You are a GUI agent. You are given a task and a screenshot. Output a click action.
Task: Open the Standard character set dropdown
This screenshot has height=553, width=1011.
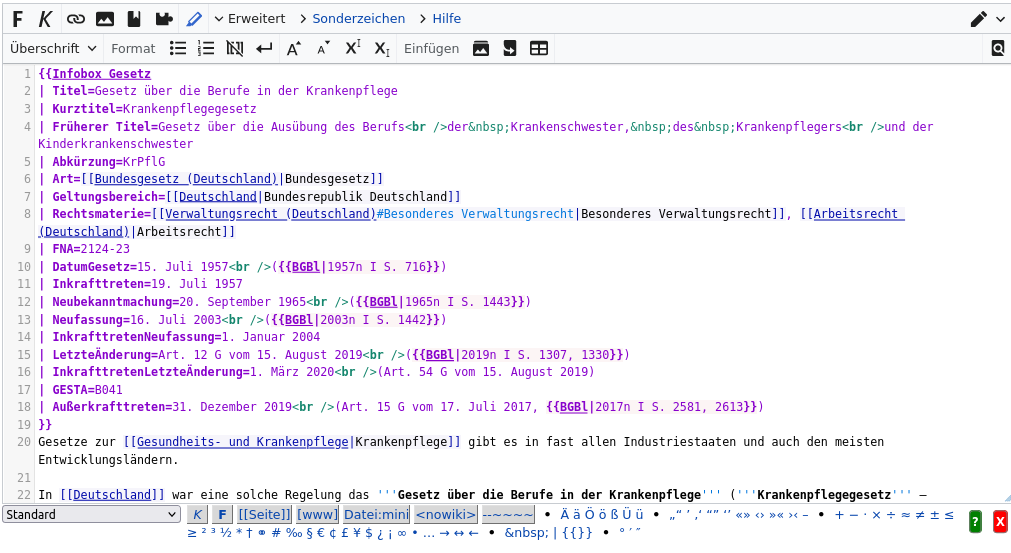pyautogui.click(x=91, y=515)
